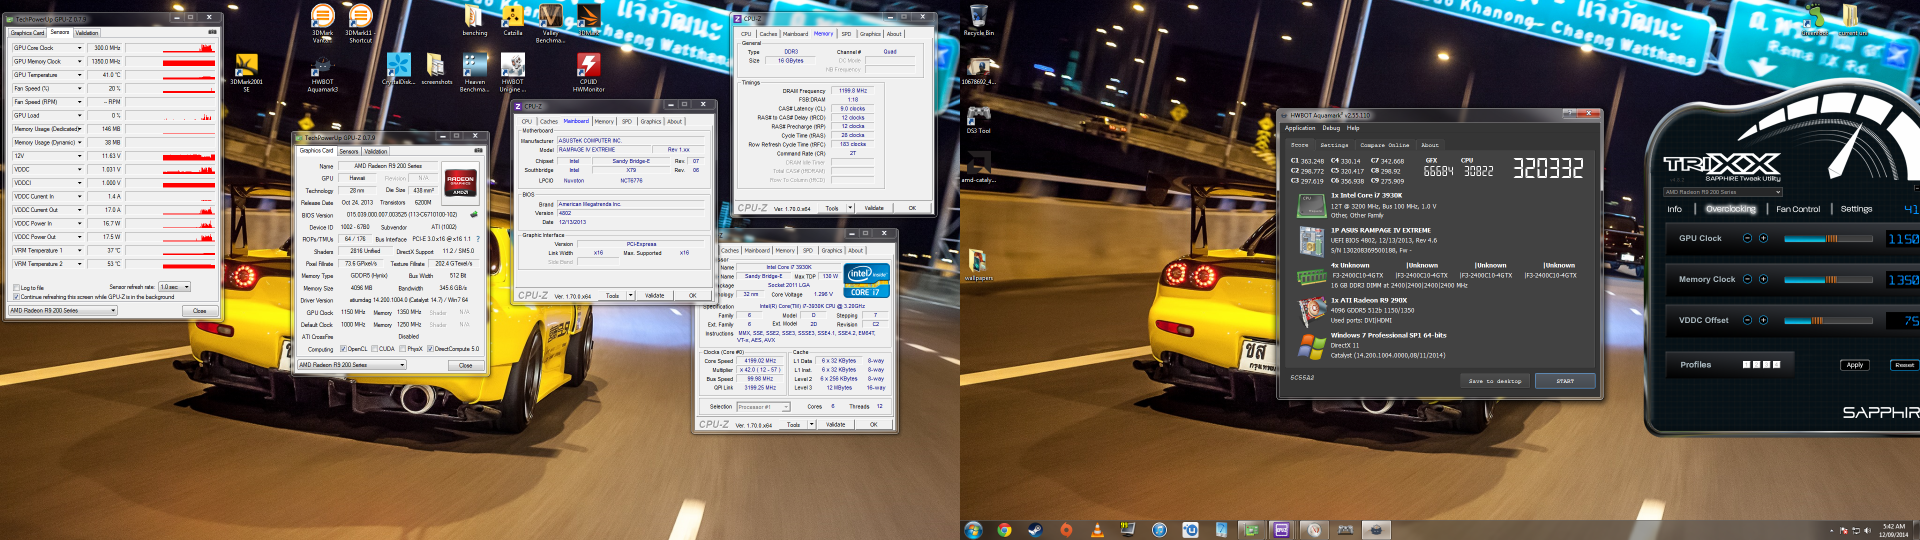Select HWBOT Aquamark3 desktop shortcut
Viewport: 1920px width, 540px height.
(322, 73)
